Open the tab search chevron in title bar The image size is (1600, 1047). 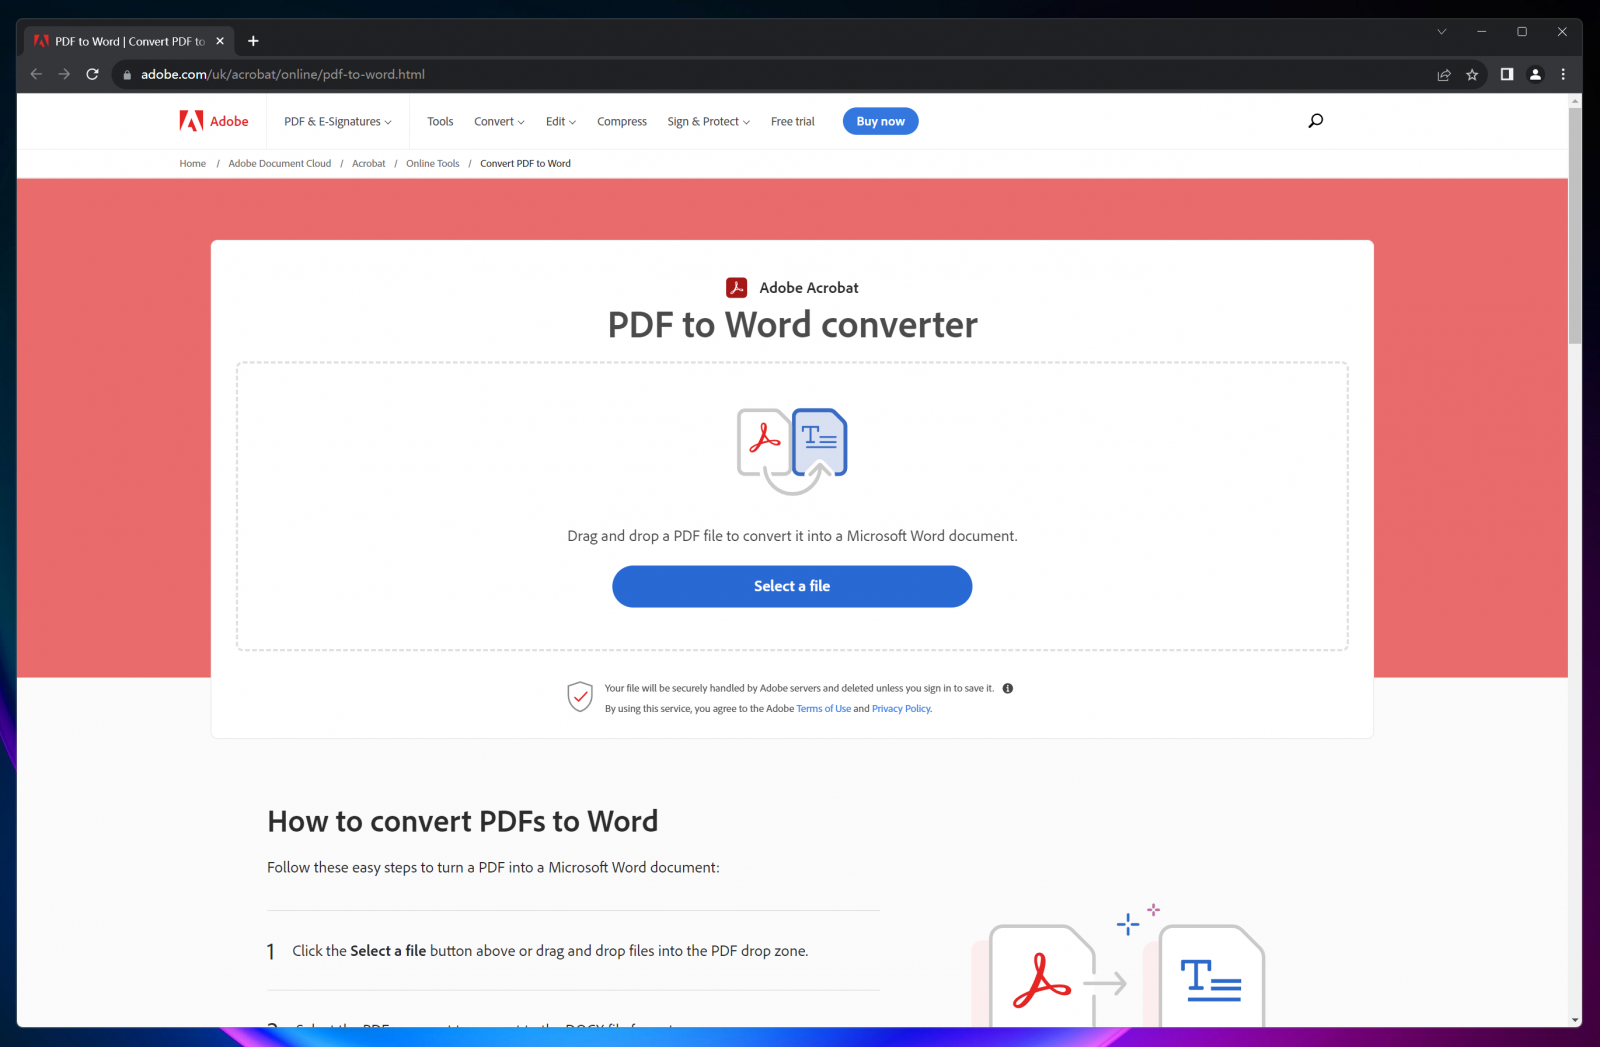coord(1442,32)
